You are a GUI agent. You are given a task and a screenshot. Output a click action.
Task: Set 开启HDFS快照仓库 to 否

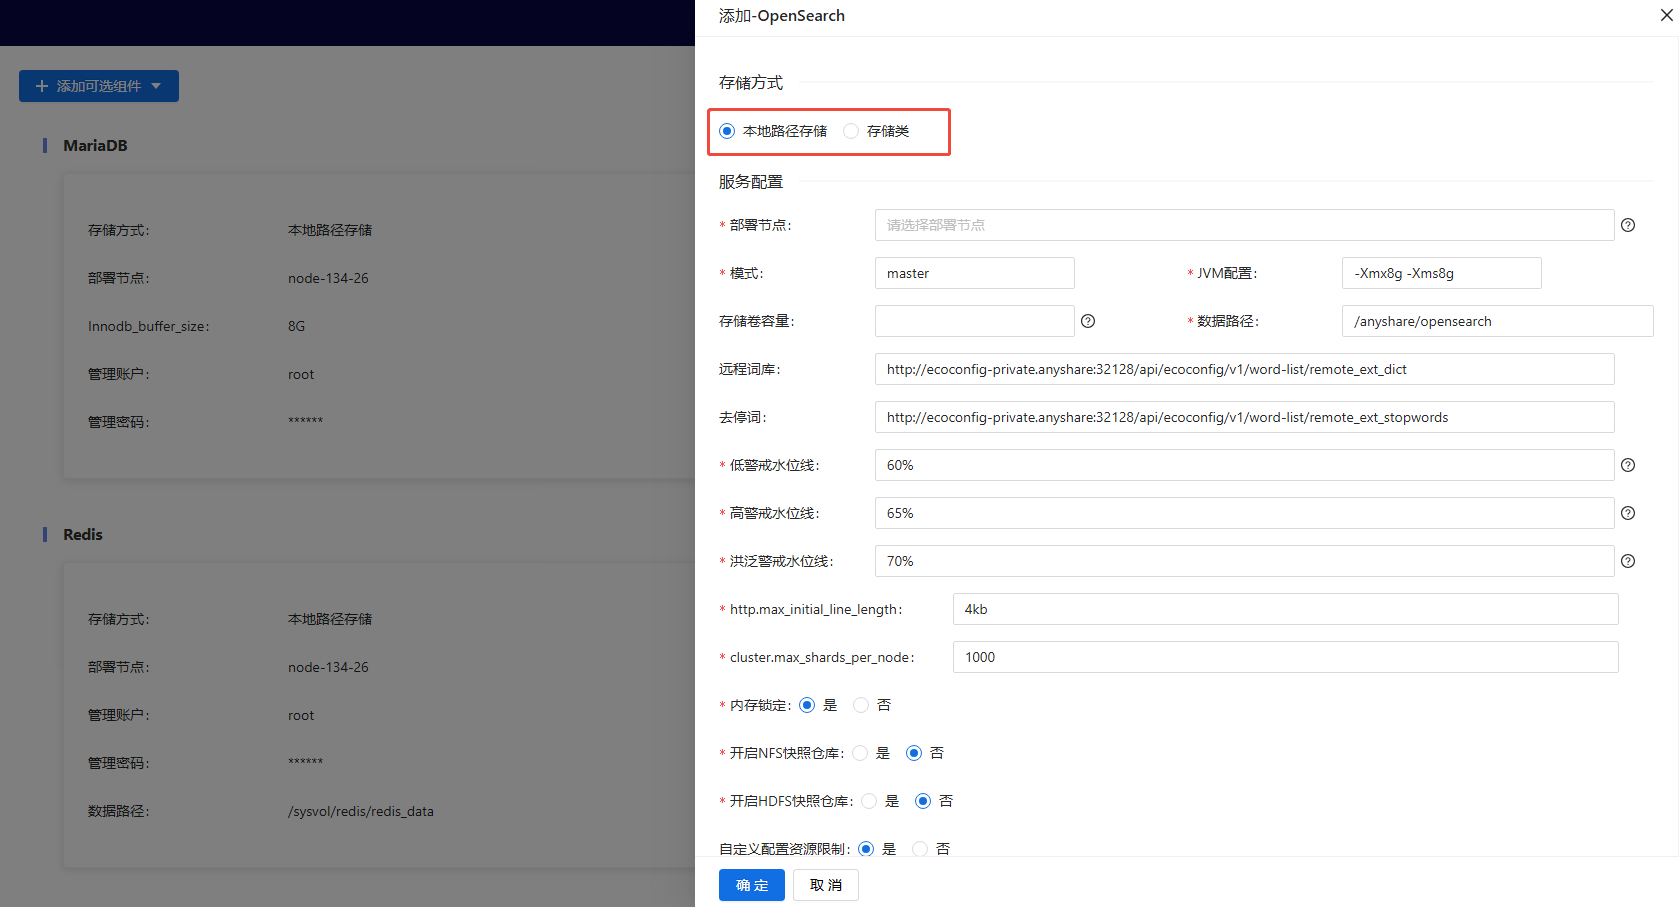pyautogui.click(x=923, y=801)
